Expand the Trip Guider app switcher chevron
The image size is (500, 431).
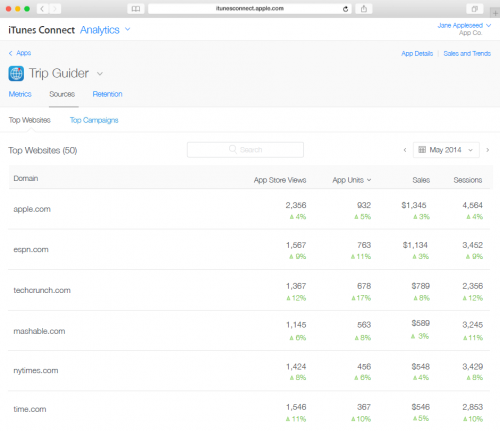click(x=100, y=74)
